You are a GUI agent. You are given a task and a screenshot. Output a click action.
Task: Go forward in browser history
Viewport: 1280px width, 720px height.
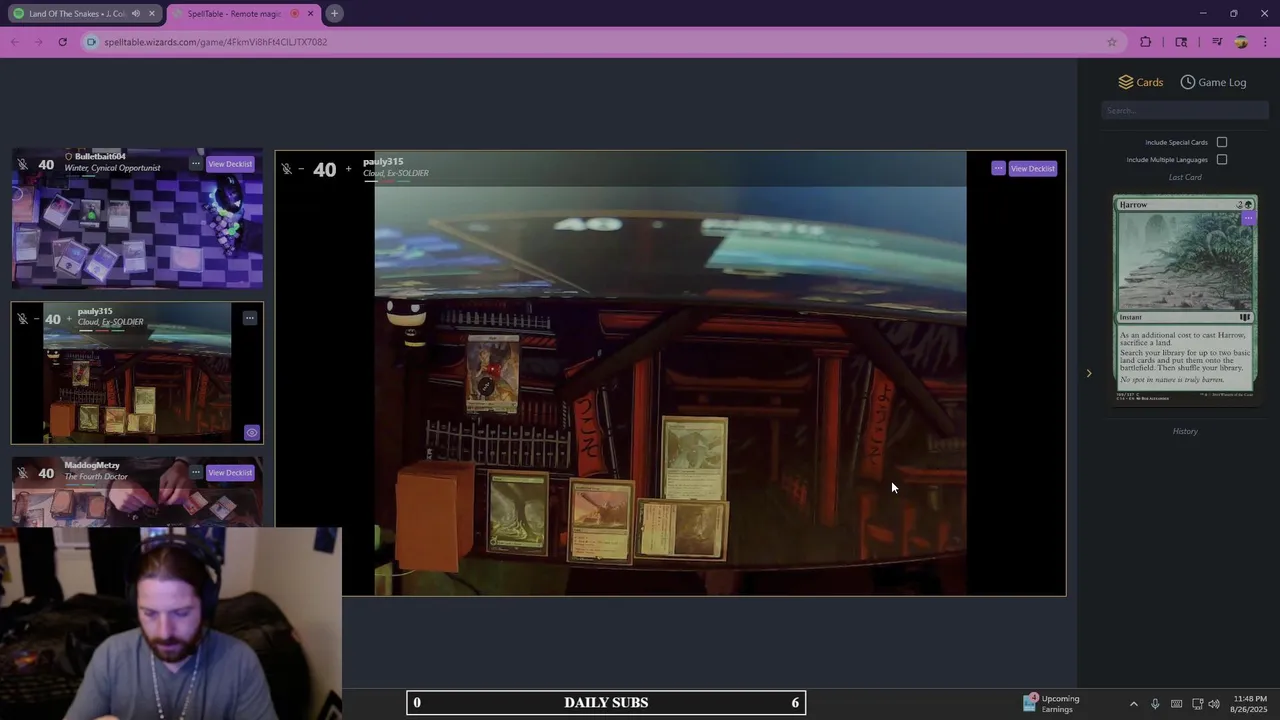click(x=38, y=42)
